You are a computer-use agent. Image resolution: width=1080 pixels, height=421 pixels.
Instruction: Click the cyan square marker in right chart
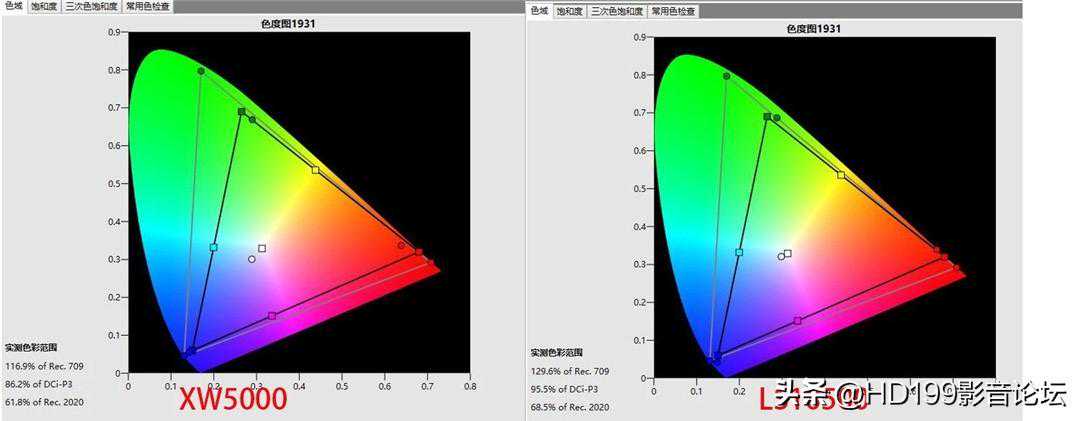tap(739, 252)
